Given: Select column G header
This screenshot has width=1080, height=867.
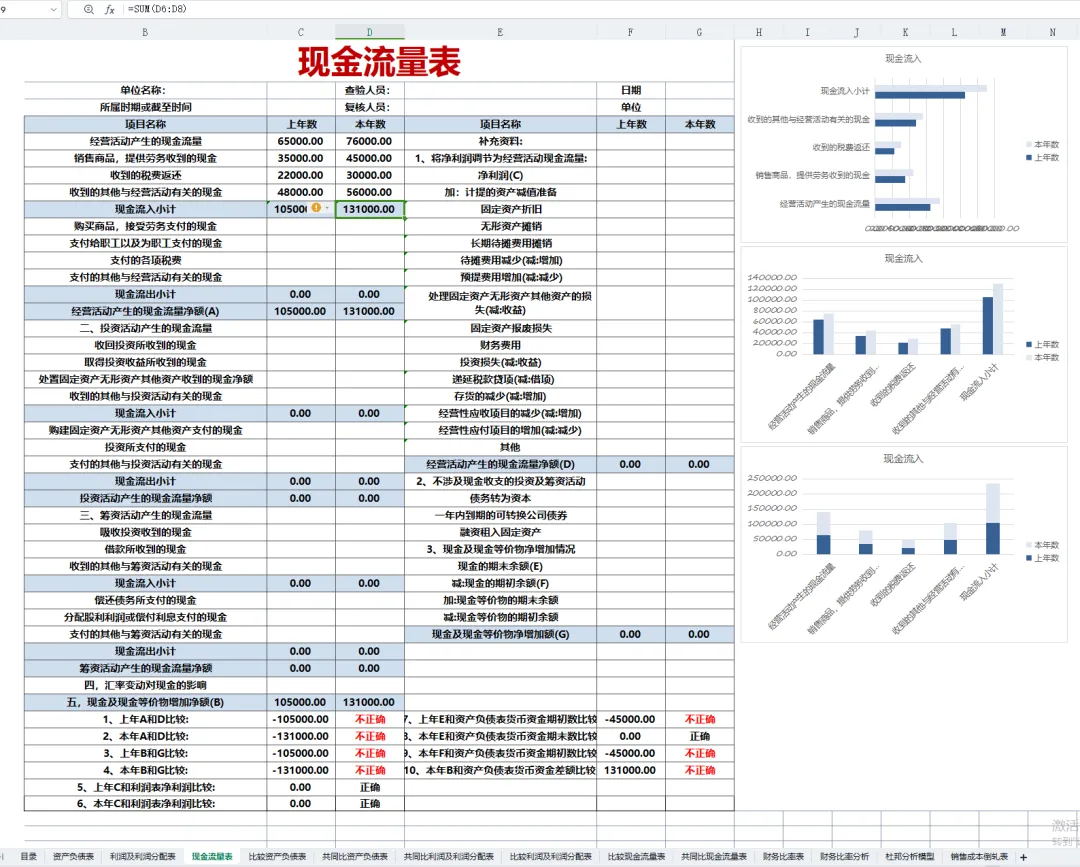Looking at the screenshot, I should [x=700, y=32].
